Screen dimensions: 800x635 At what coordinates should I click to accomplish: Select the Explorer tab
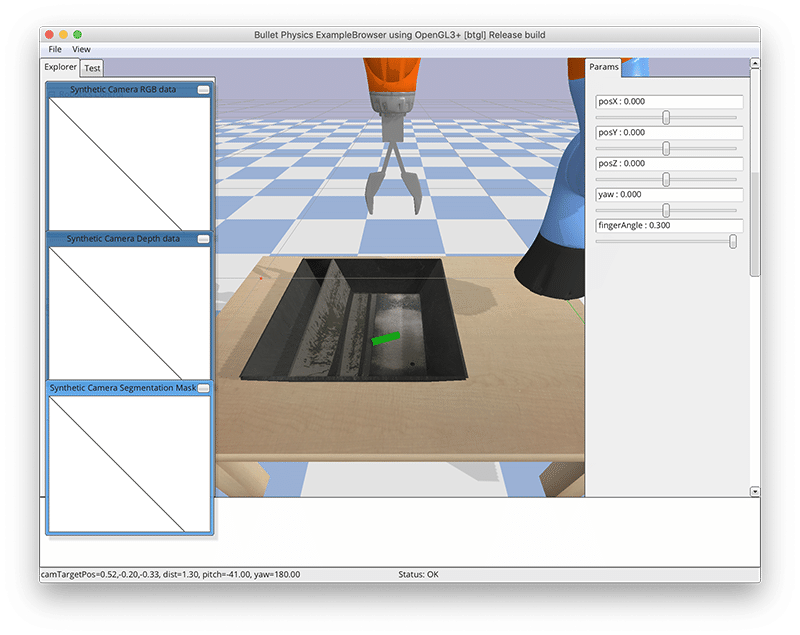click(60, 67)
